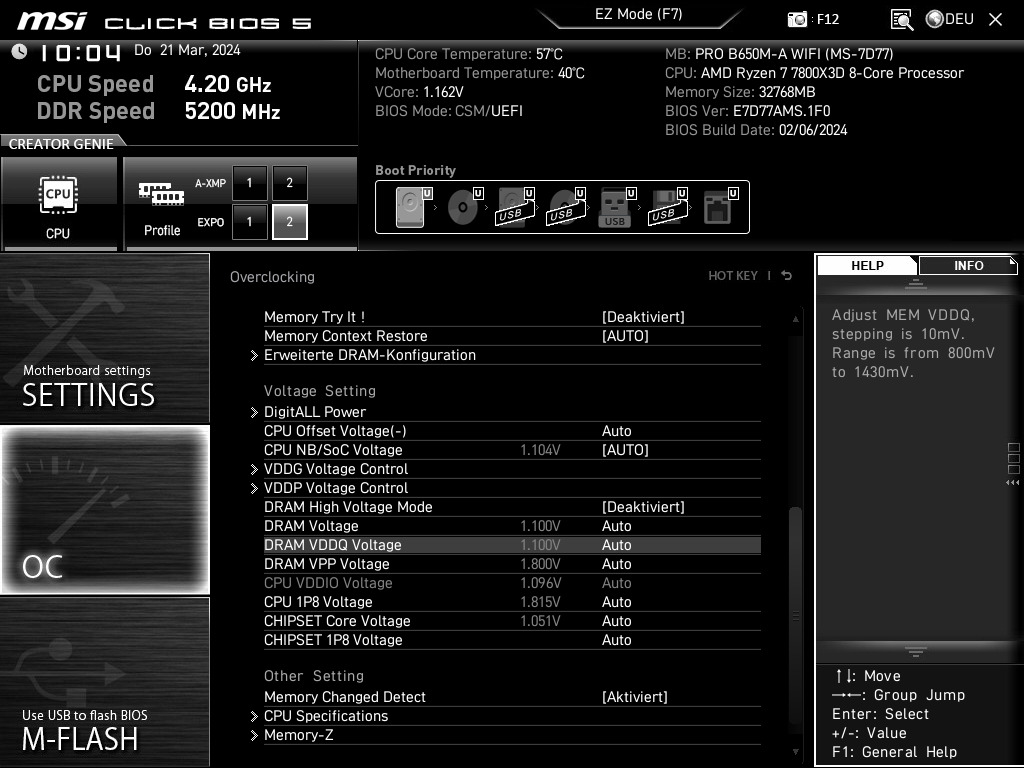The image size is (1024, 768).
Task: Toggle EXPO profile 2
Action: (x=289, y=222)
